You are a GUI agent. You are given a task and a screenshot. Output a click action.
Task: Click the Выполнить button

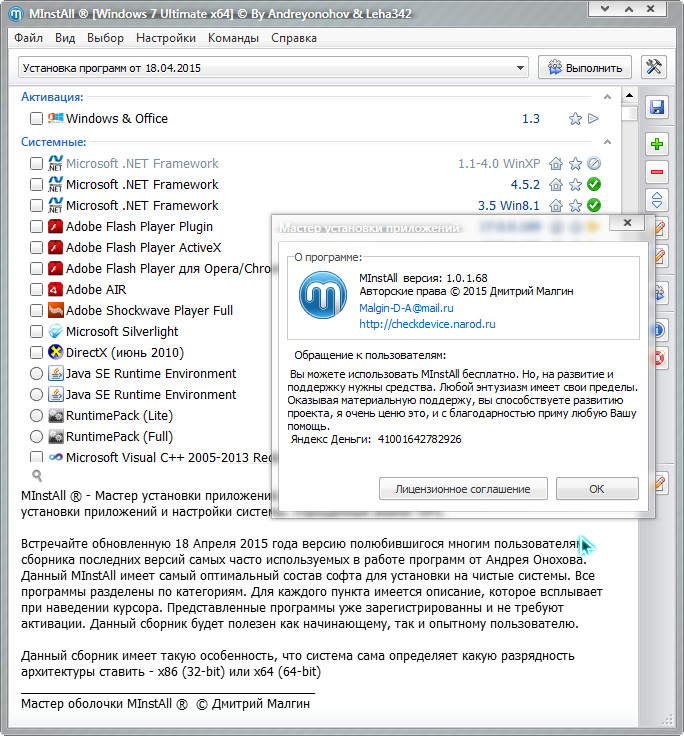[585, 68]
